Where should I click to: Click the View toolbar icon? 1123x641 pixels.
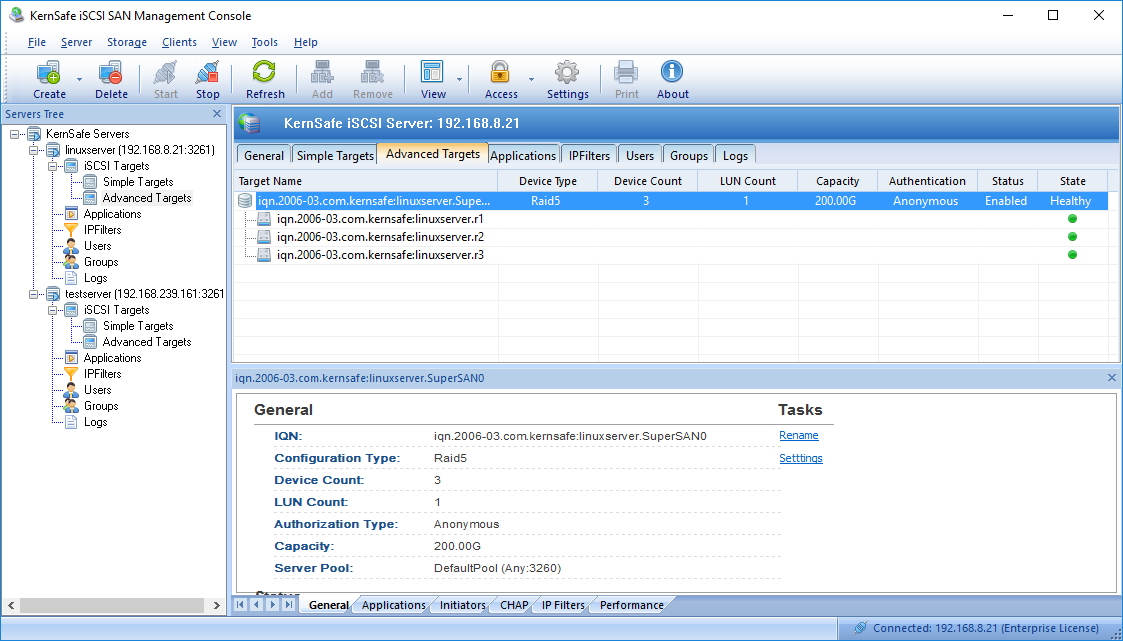point(433,72)
